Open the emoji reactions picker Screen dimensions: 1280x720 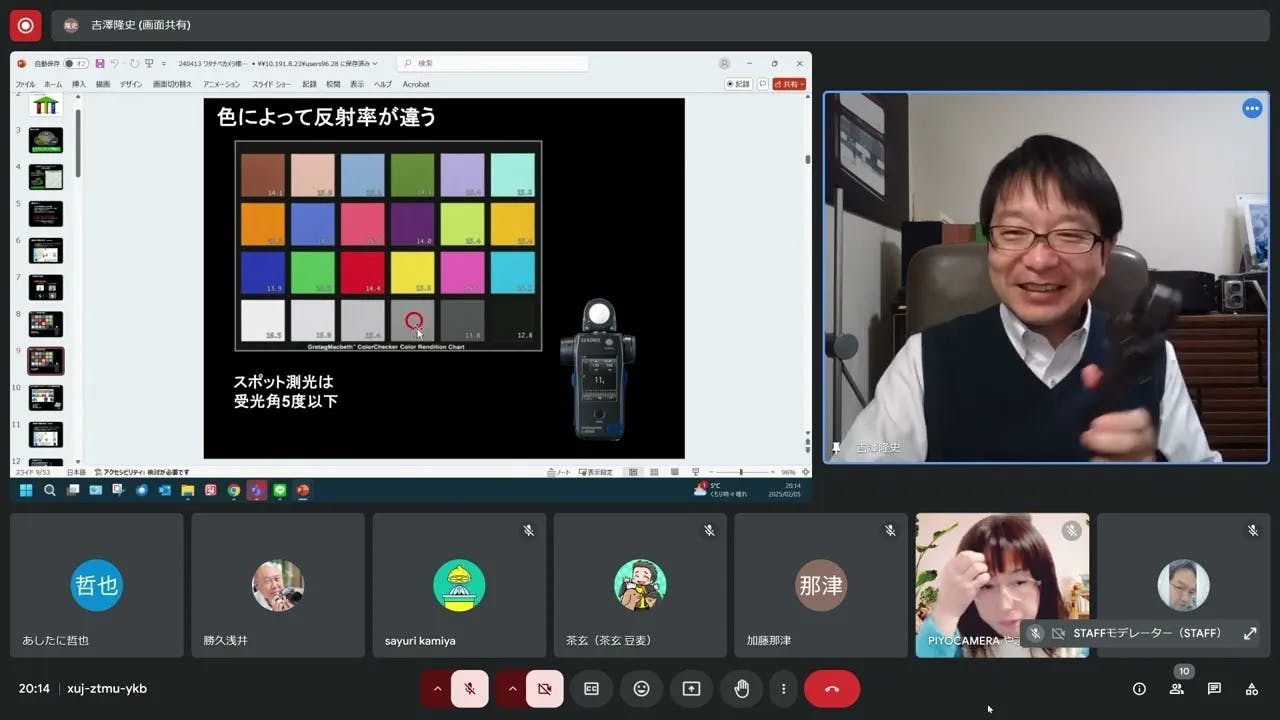click(x=641, y=689)
